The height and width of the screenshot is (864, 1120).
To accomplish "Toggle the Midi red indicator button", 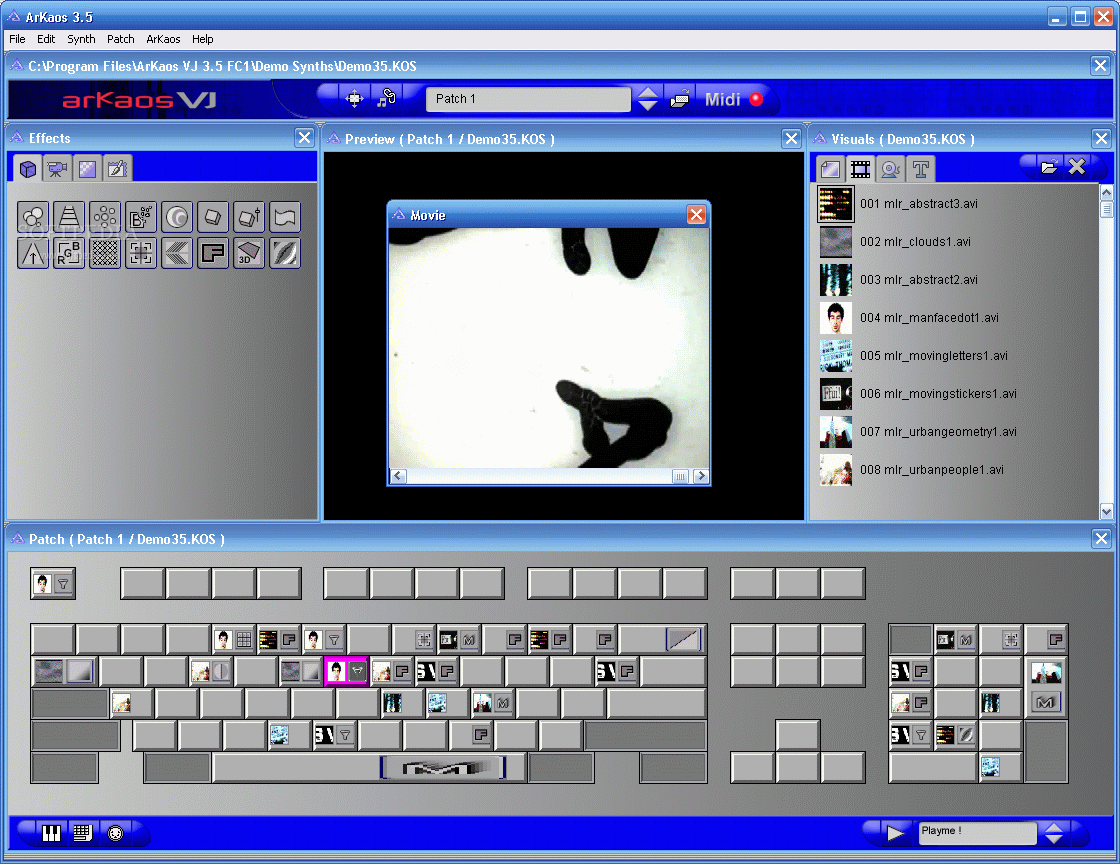I will point(756,99).
